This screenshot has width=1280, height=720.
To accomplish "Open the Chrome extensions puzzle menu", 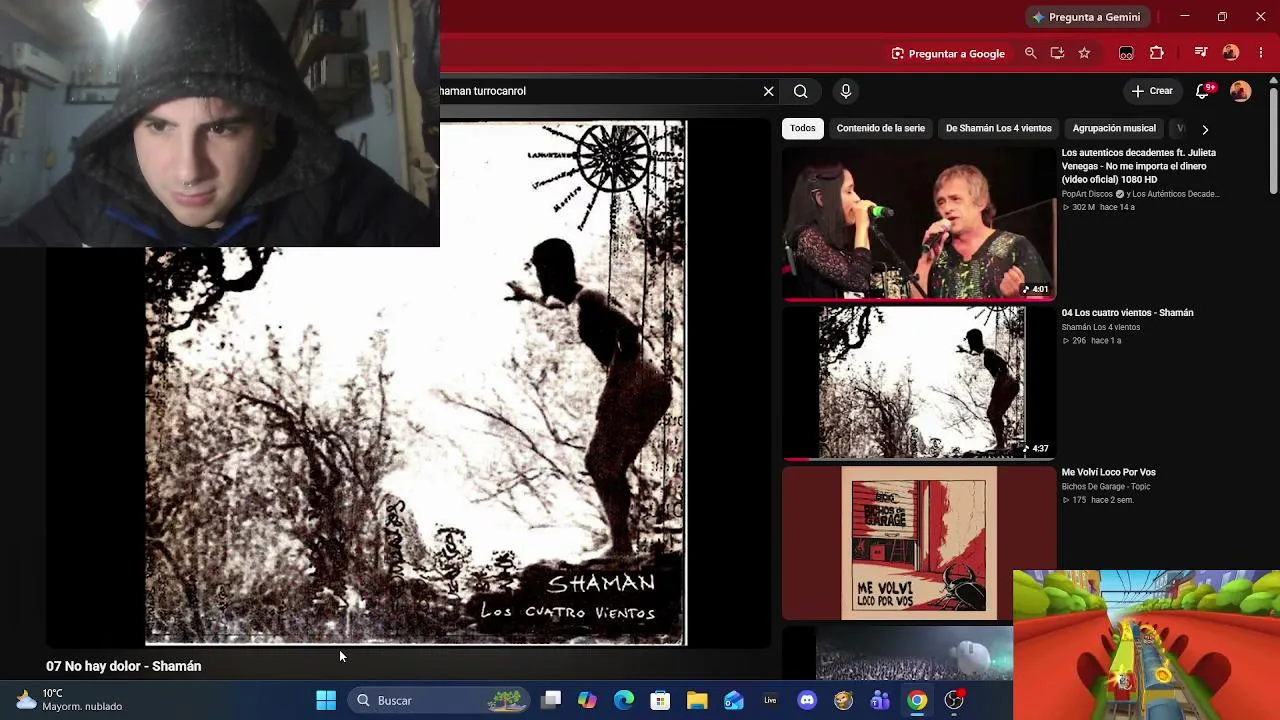I will pos(1157,53).
